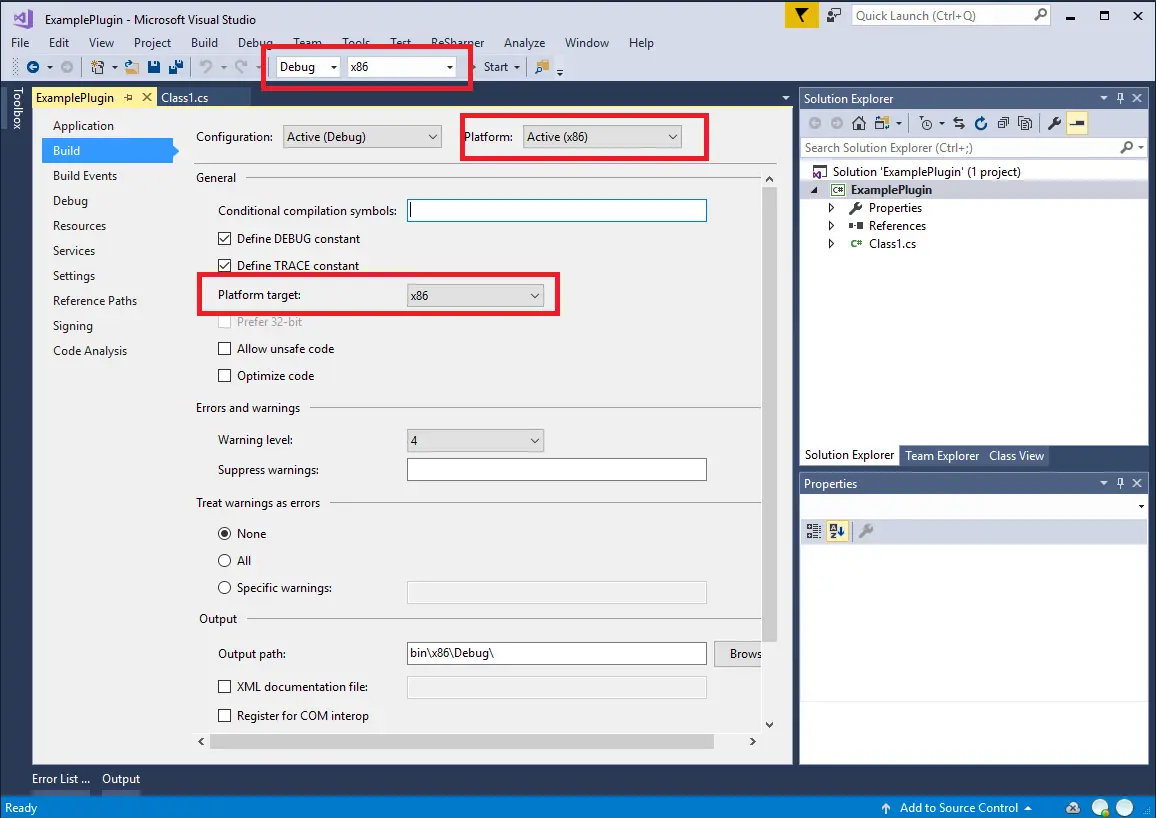
Task: Click the wrench Properties icon in Solution Explorer toolbar
Action: tap(1054, 123)
